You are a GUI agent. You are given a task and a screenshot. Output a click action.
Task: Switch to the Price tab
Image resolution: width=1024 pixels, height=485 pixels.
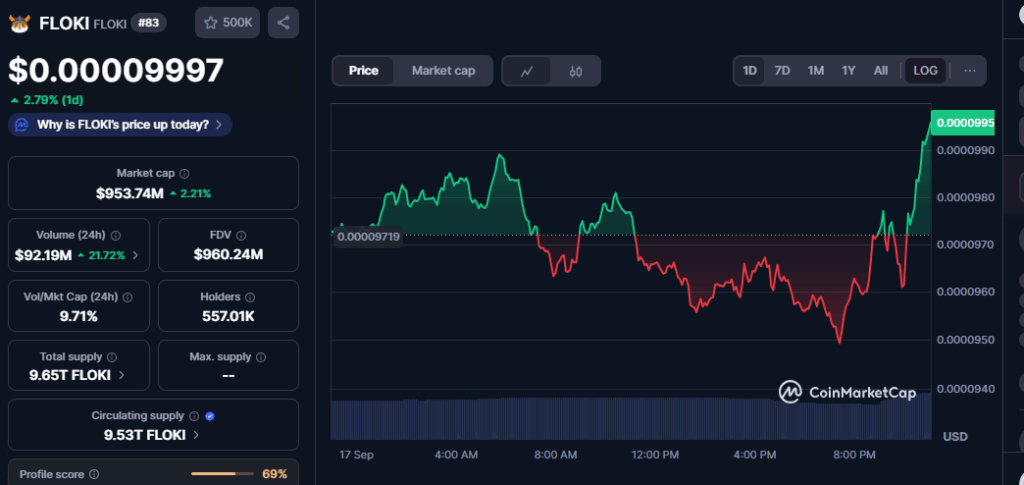363,71
